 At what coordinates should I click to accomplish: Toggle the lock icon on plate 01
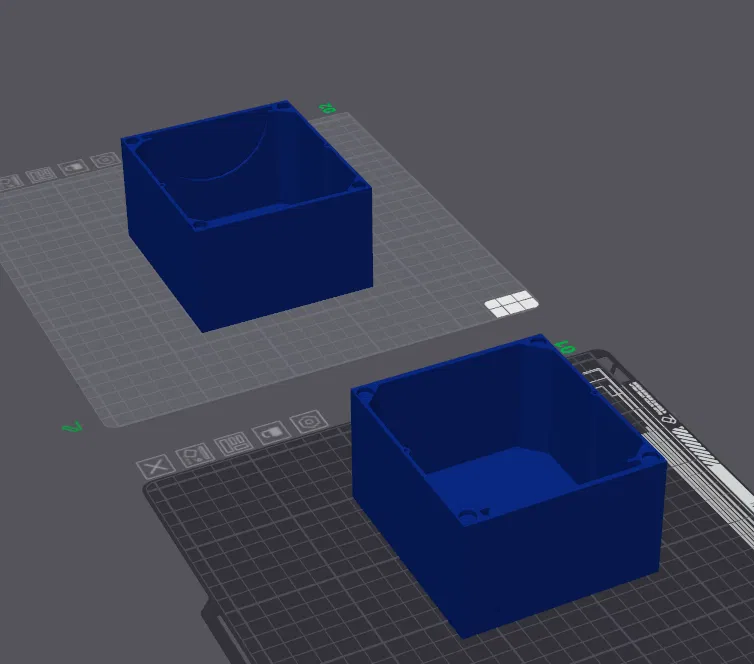pyautogui.click(x=271, y=433)
